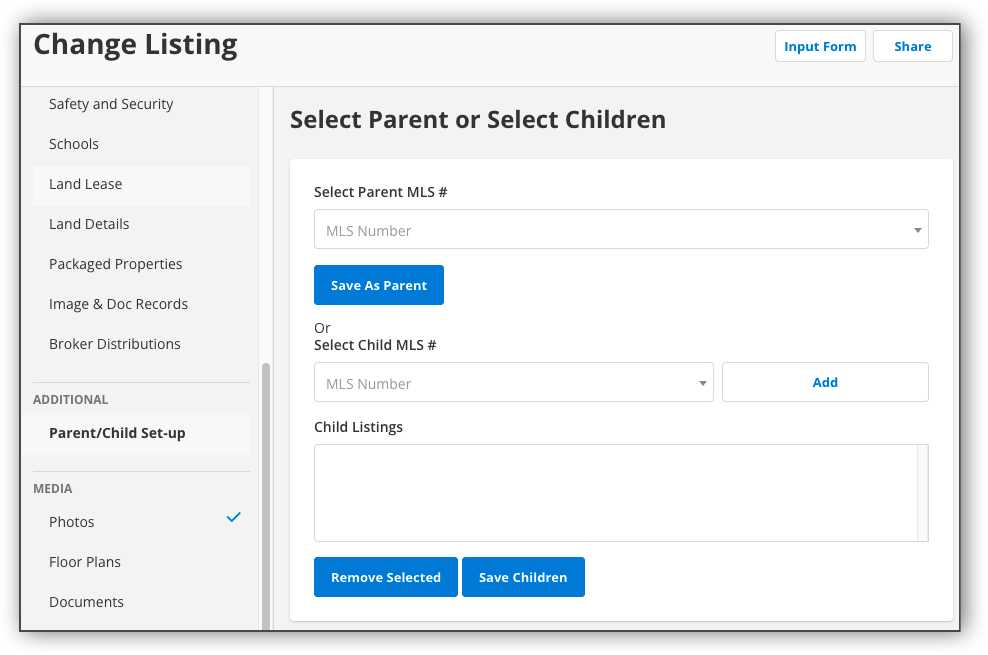
Task: Go to Broker Distributions section
Action: pyautogui.click(x=115, y=344)
